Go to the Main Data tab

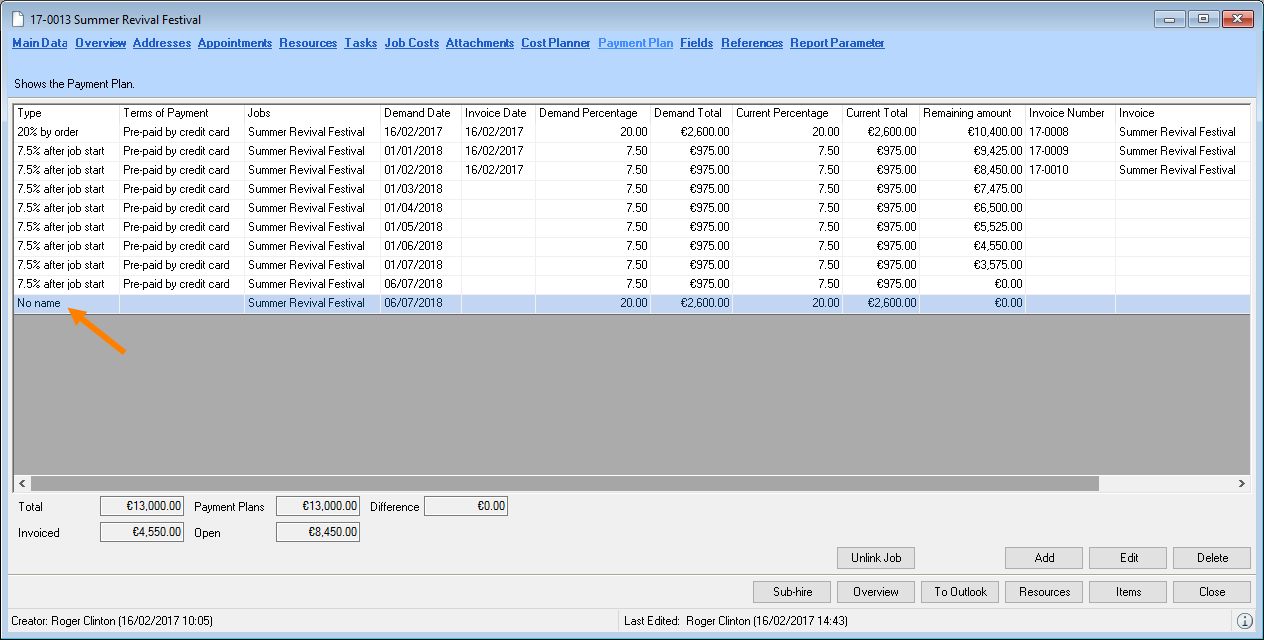coord(40,43)
